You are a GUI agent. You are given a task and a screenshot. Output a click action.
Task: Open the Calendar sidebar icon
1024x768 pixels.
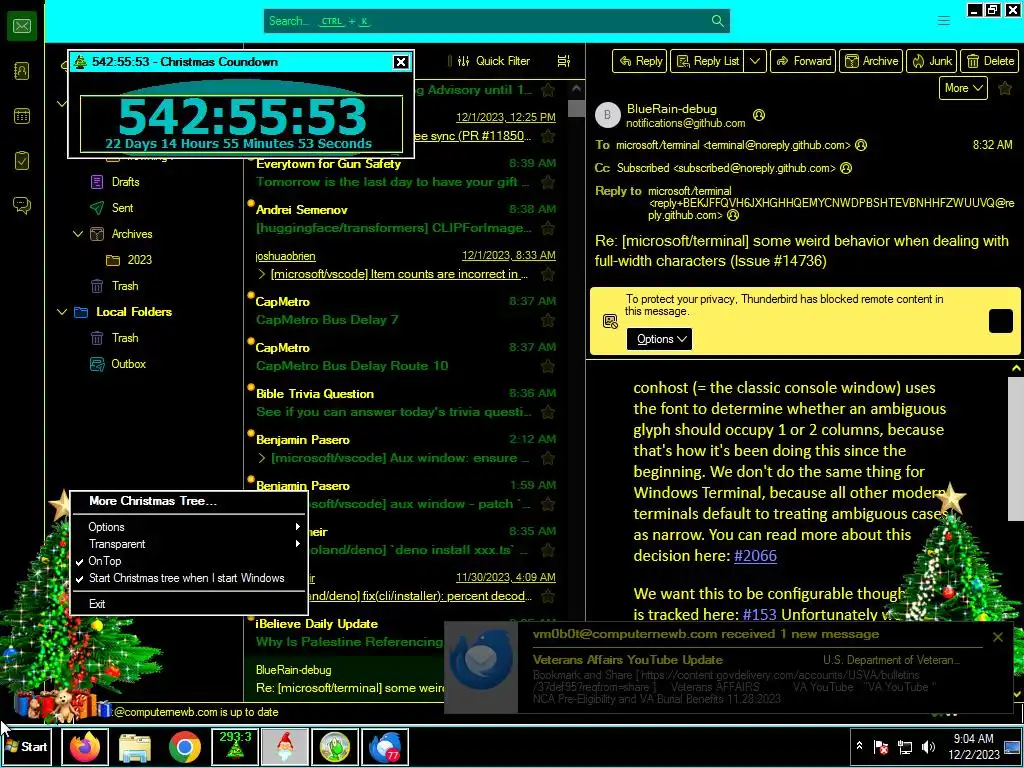click(22, 116)
